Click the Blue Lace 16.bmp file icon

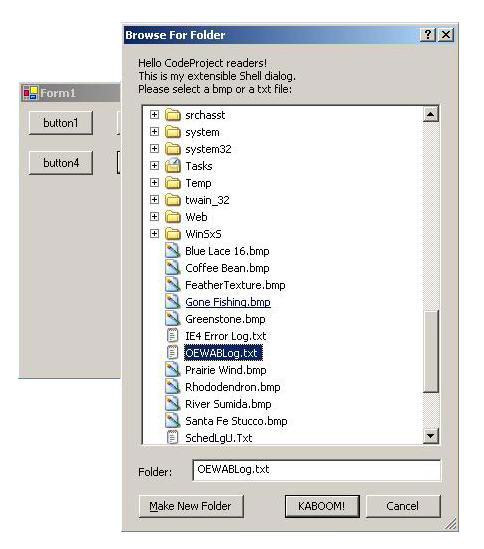click(x=173, y=251)
